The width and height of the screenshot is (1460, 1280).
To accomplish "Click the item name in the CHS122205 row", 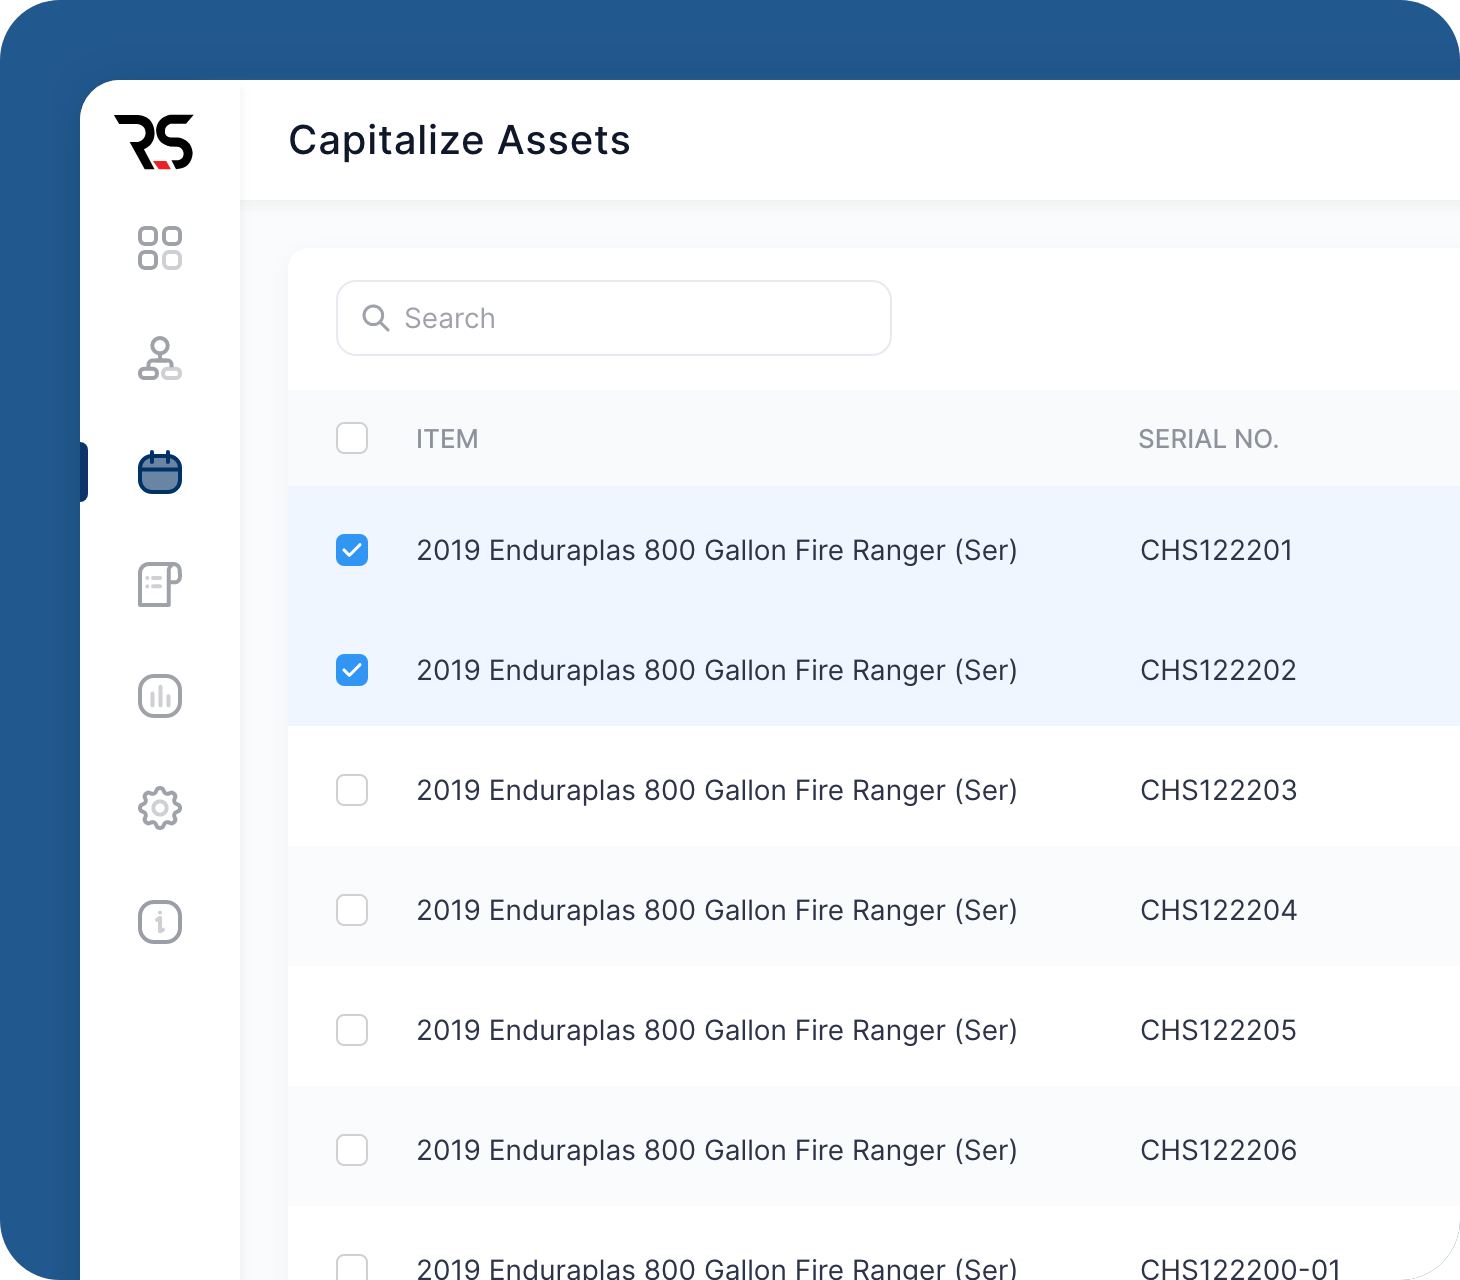I will click(717, 1031).
